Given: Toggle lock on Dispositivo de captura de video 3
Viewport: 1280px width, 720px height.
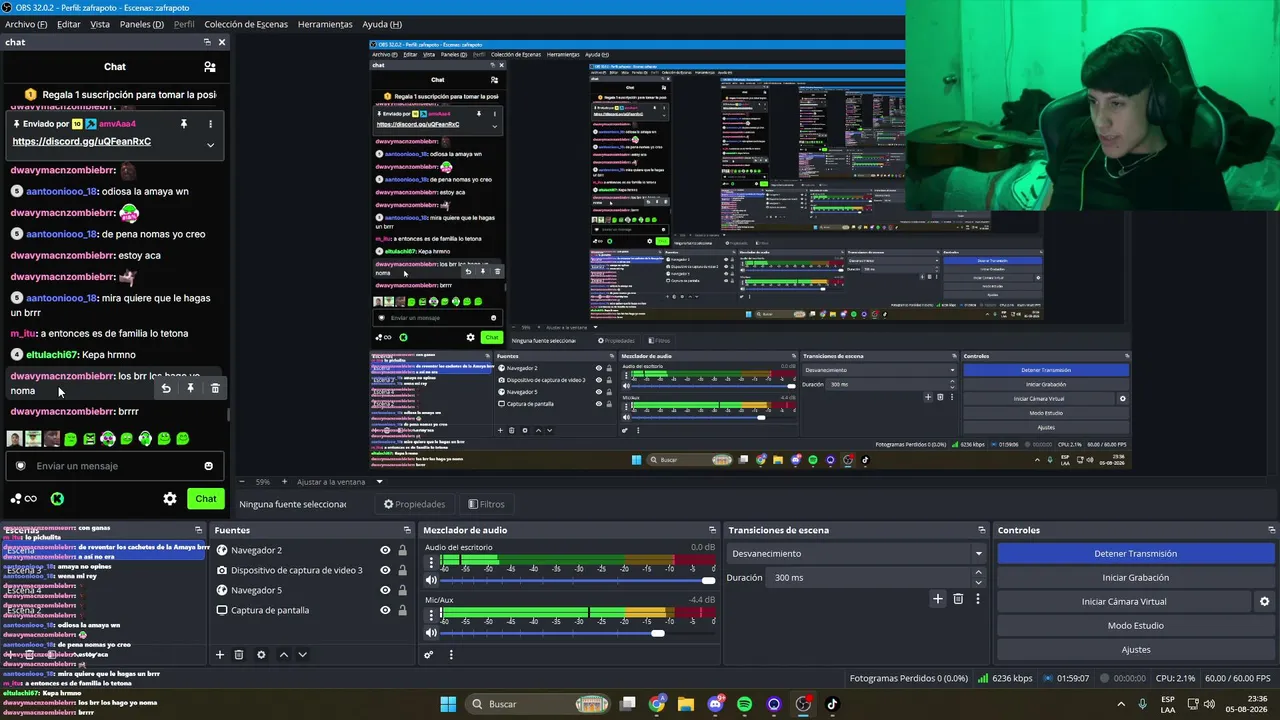Looking at the screenshot, I should click(402, 570).
